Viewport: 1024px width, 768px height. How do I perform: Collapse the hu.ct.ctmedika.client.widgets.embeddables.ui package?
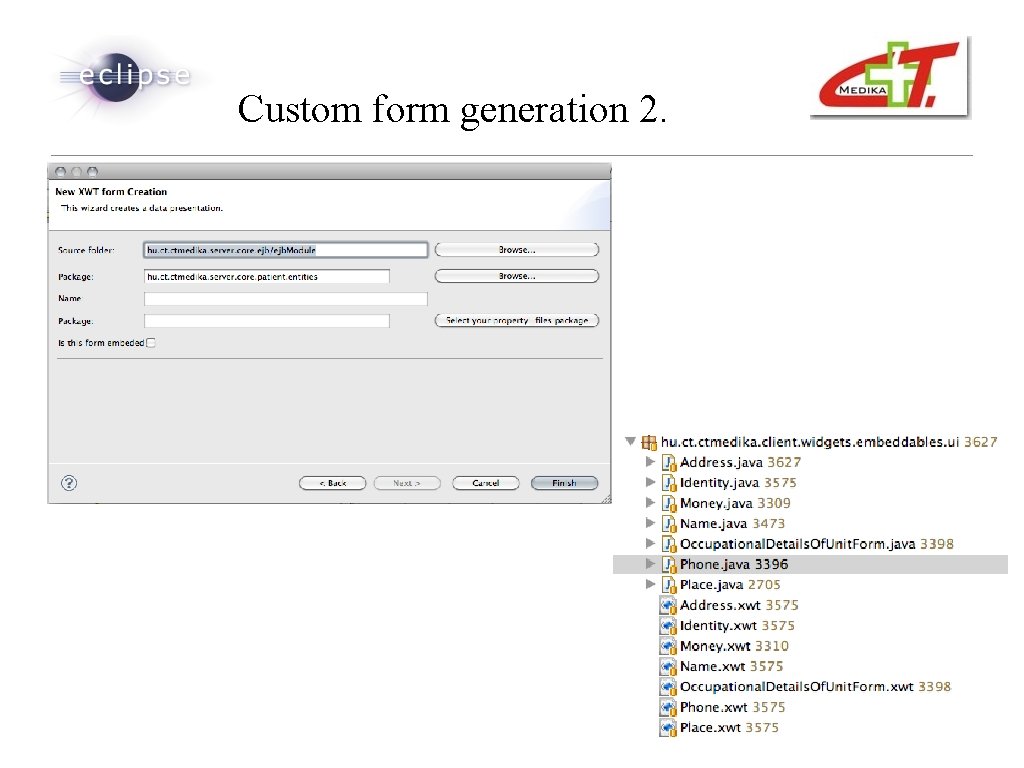tap(630, 441)
